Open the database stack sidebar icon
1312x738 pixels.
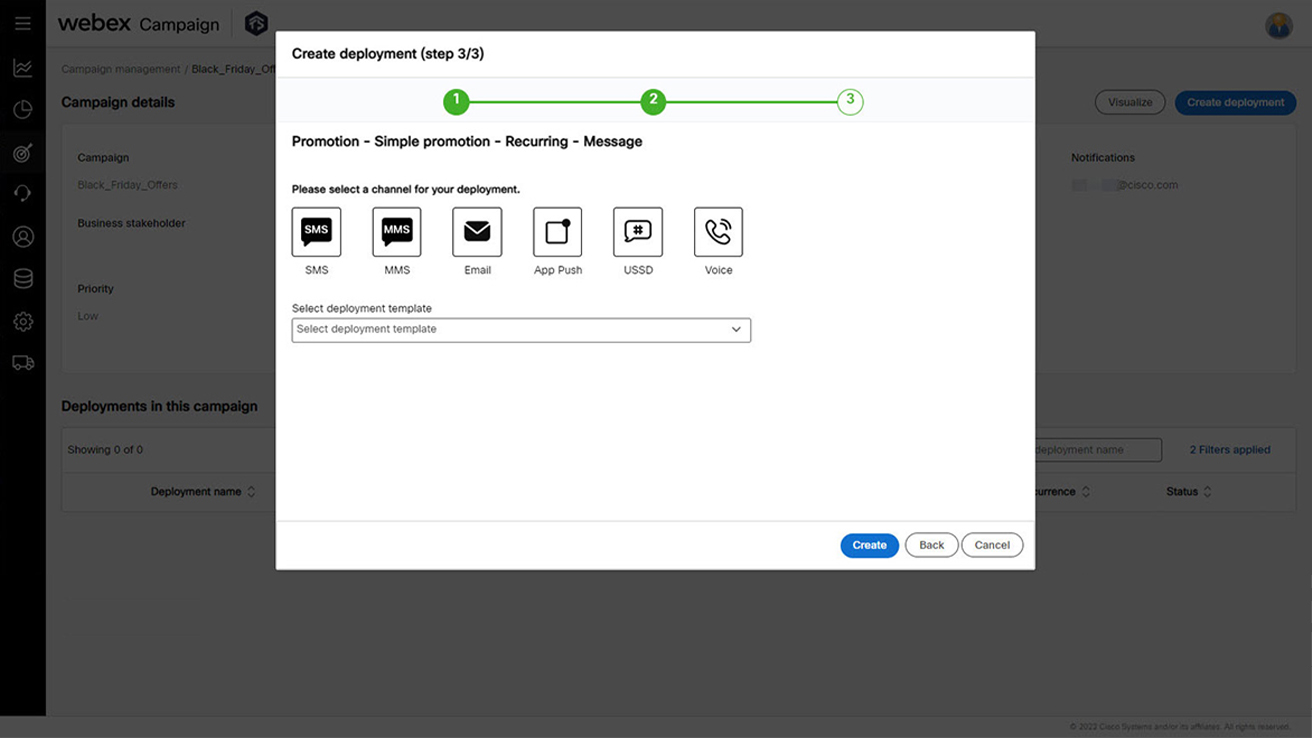[23, 279]
